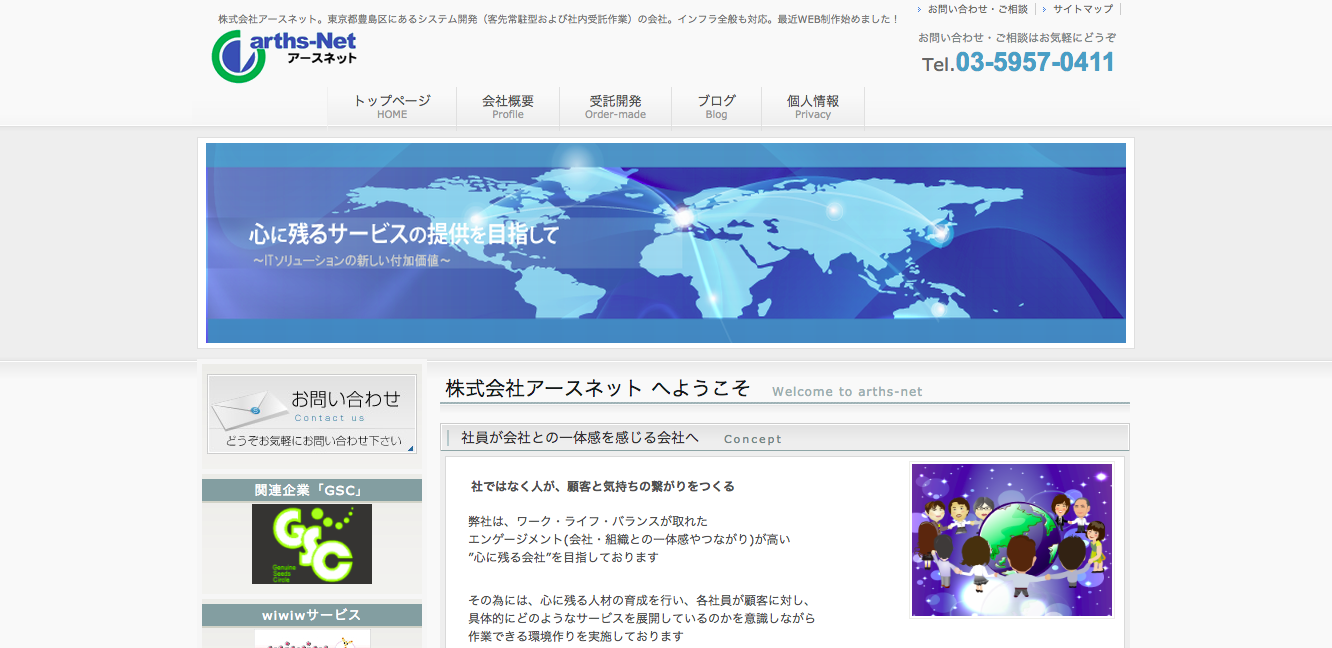Click the wiwiwサービス banner image
Viewport: 1332px width, 648px height.
click(x=311, y=640)
